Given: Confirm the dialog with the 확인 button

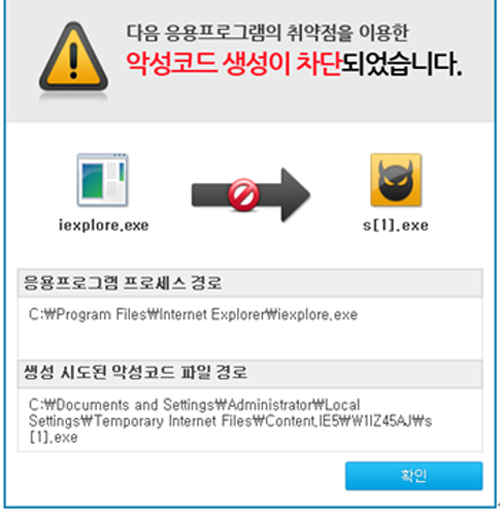Looking at the screenshot, I should coord(414,476).
